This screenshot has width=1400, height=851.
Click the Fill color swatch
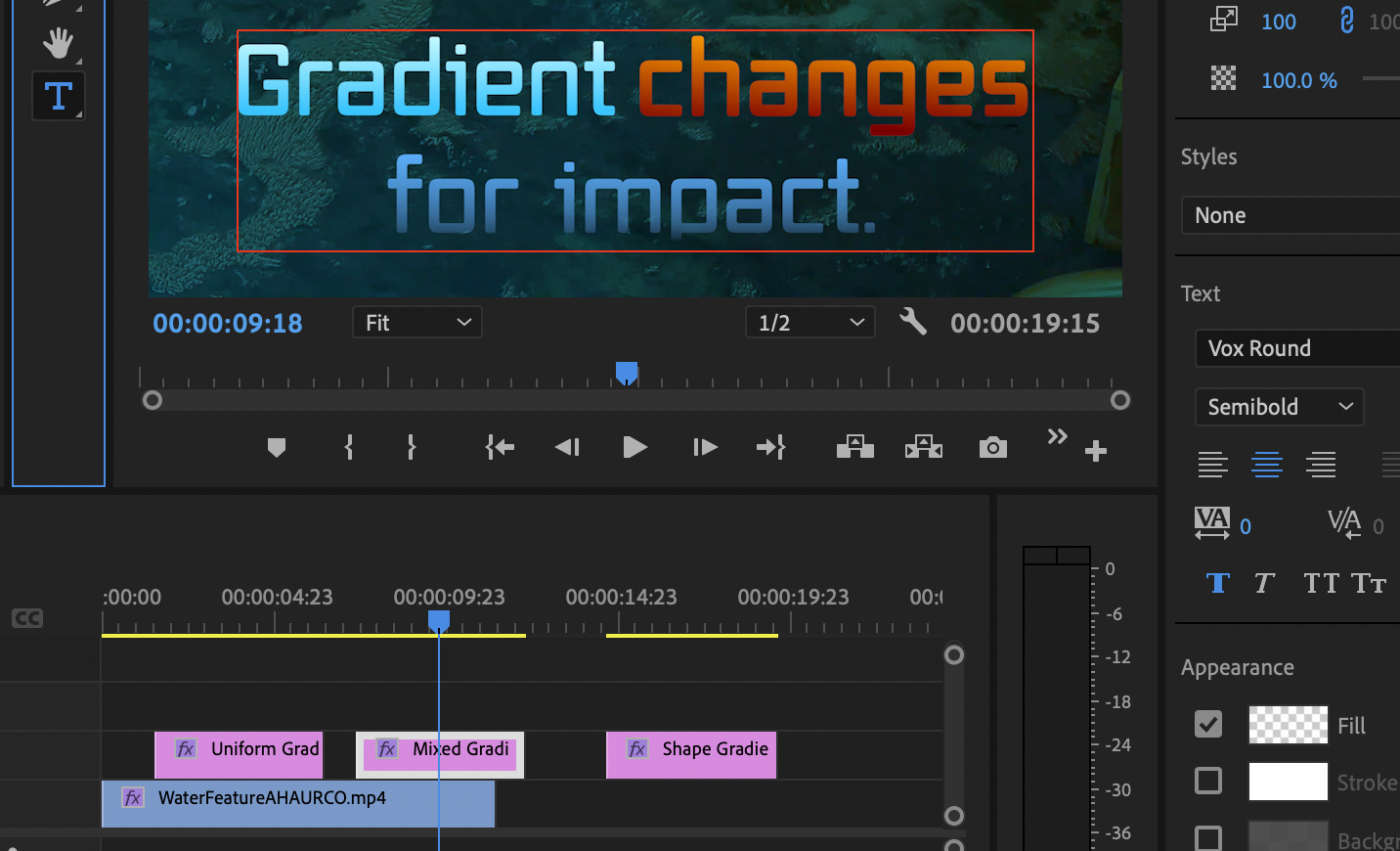(1287, 725)
